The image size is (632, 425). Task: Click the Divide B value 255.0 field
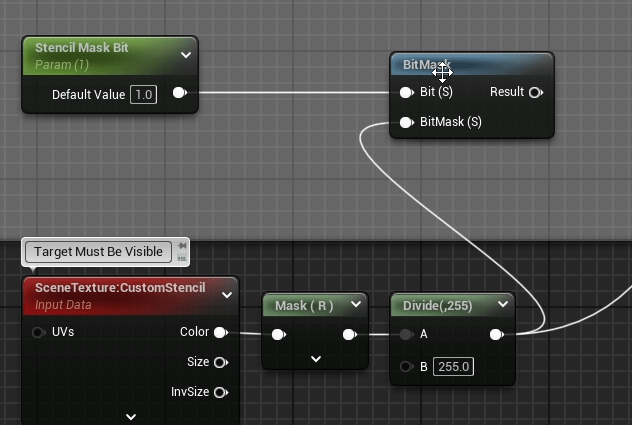[454, 366]
